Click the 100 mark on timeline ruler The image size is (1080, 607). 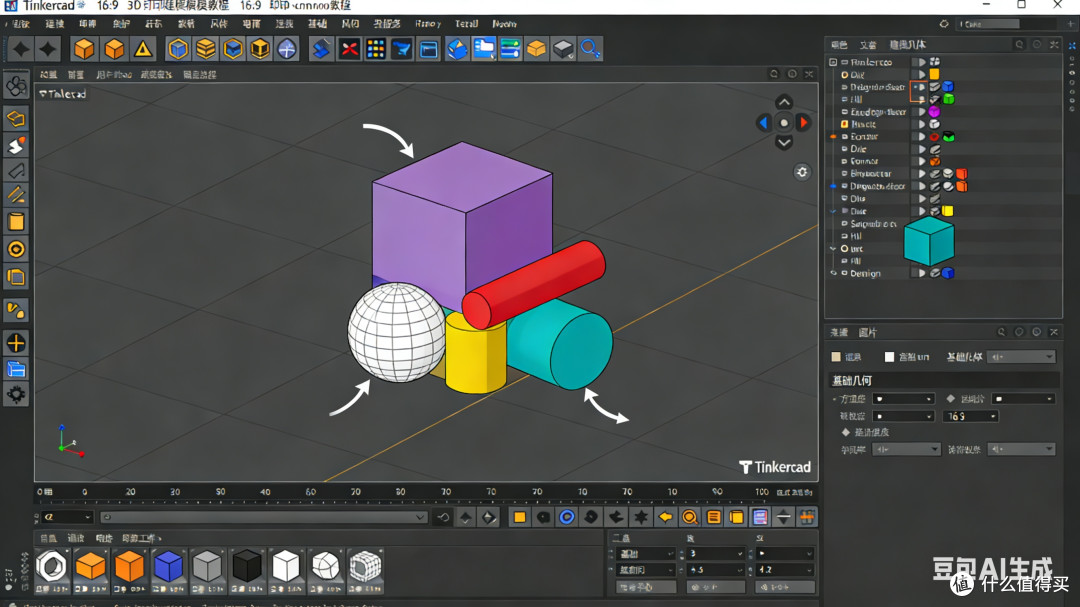tap(762, 492)
